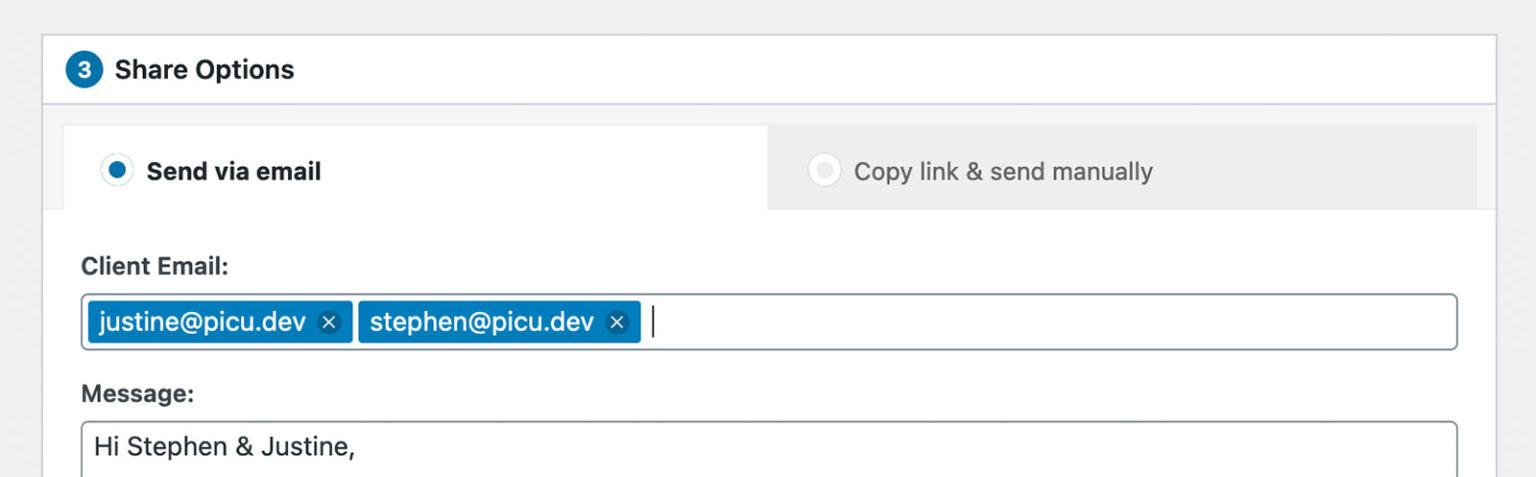Open the Copy link & send manually tab label
Image resolution: width=1536 pixels, height=477 pixels.
[x=1003, y=172]
